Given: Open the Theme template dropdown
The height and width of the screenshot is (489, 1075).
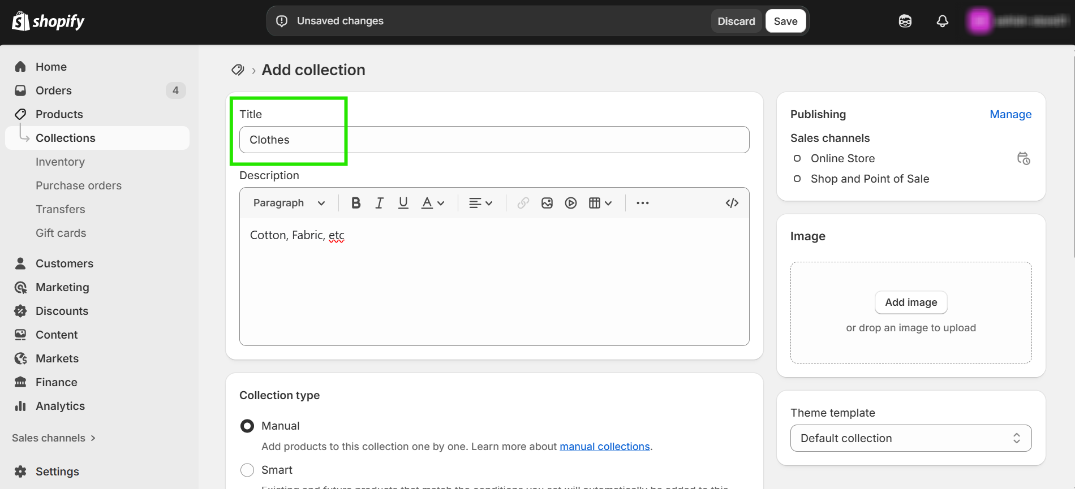Looking at the screenshot, I should (910, 438).
